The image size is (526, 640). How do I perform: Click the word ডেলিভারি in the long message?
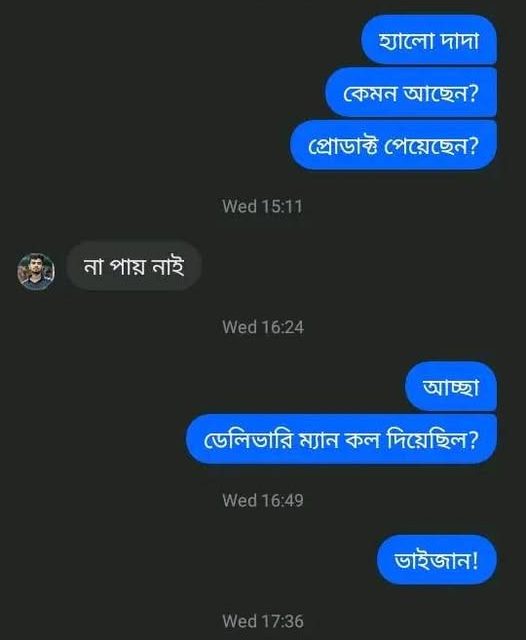tap(248, 440)
